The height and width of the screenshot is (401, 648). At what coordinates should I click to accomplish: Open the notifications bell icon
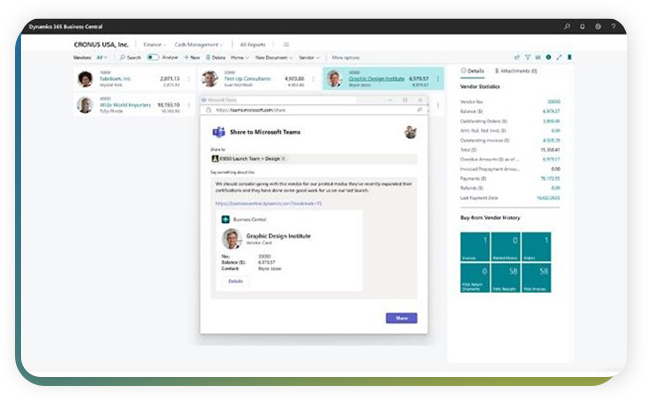coord(583,26)
